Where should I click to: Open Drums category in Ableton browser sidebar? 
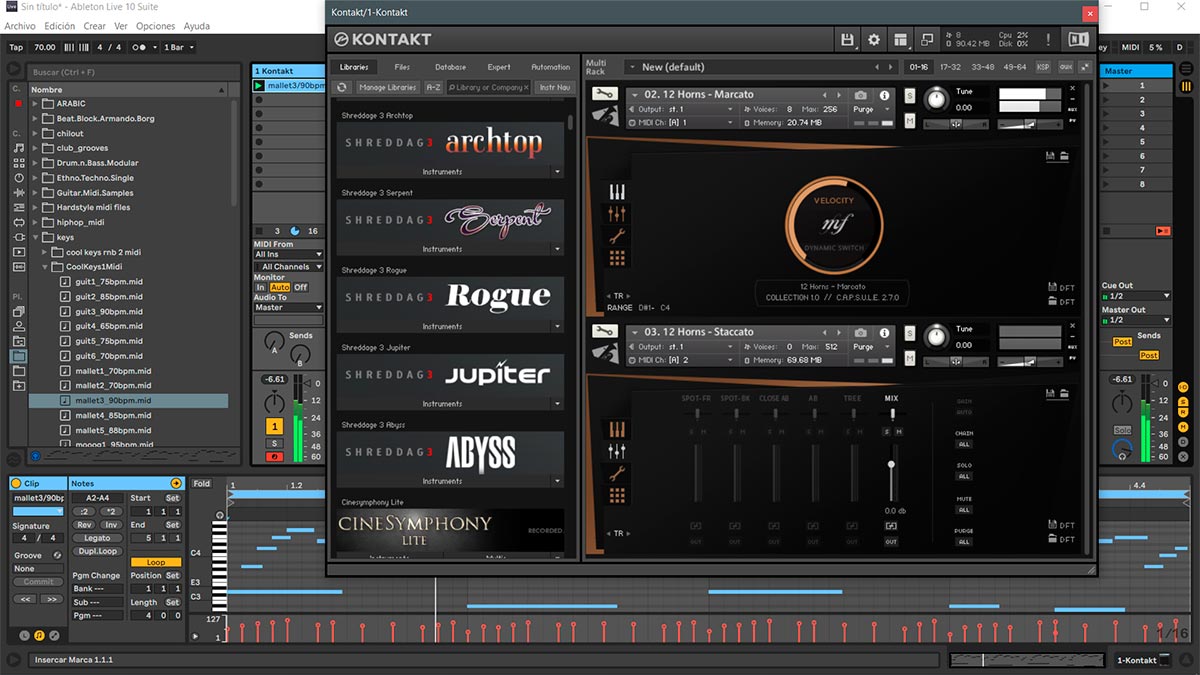tap(19, 163)
